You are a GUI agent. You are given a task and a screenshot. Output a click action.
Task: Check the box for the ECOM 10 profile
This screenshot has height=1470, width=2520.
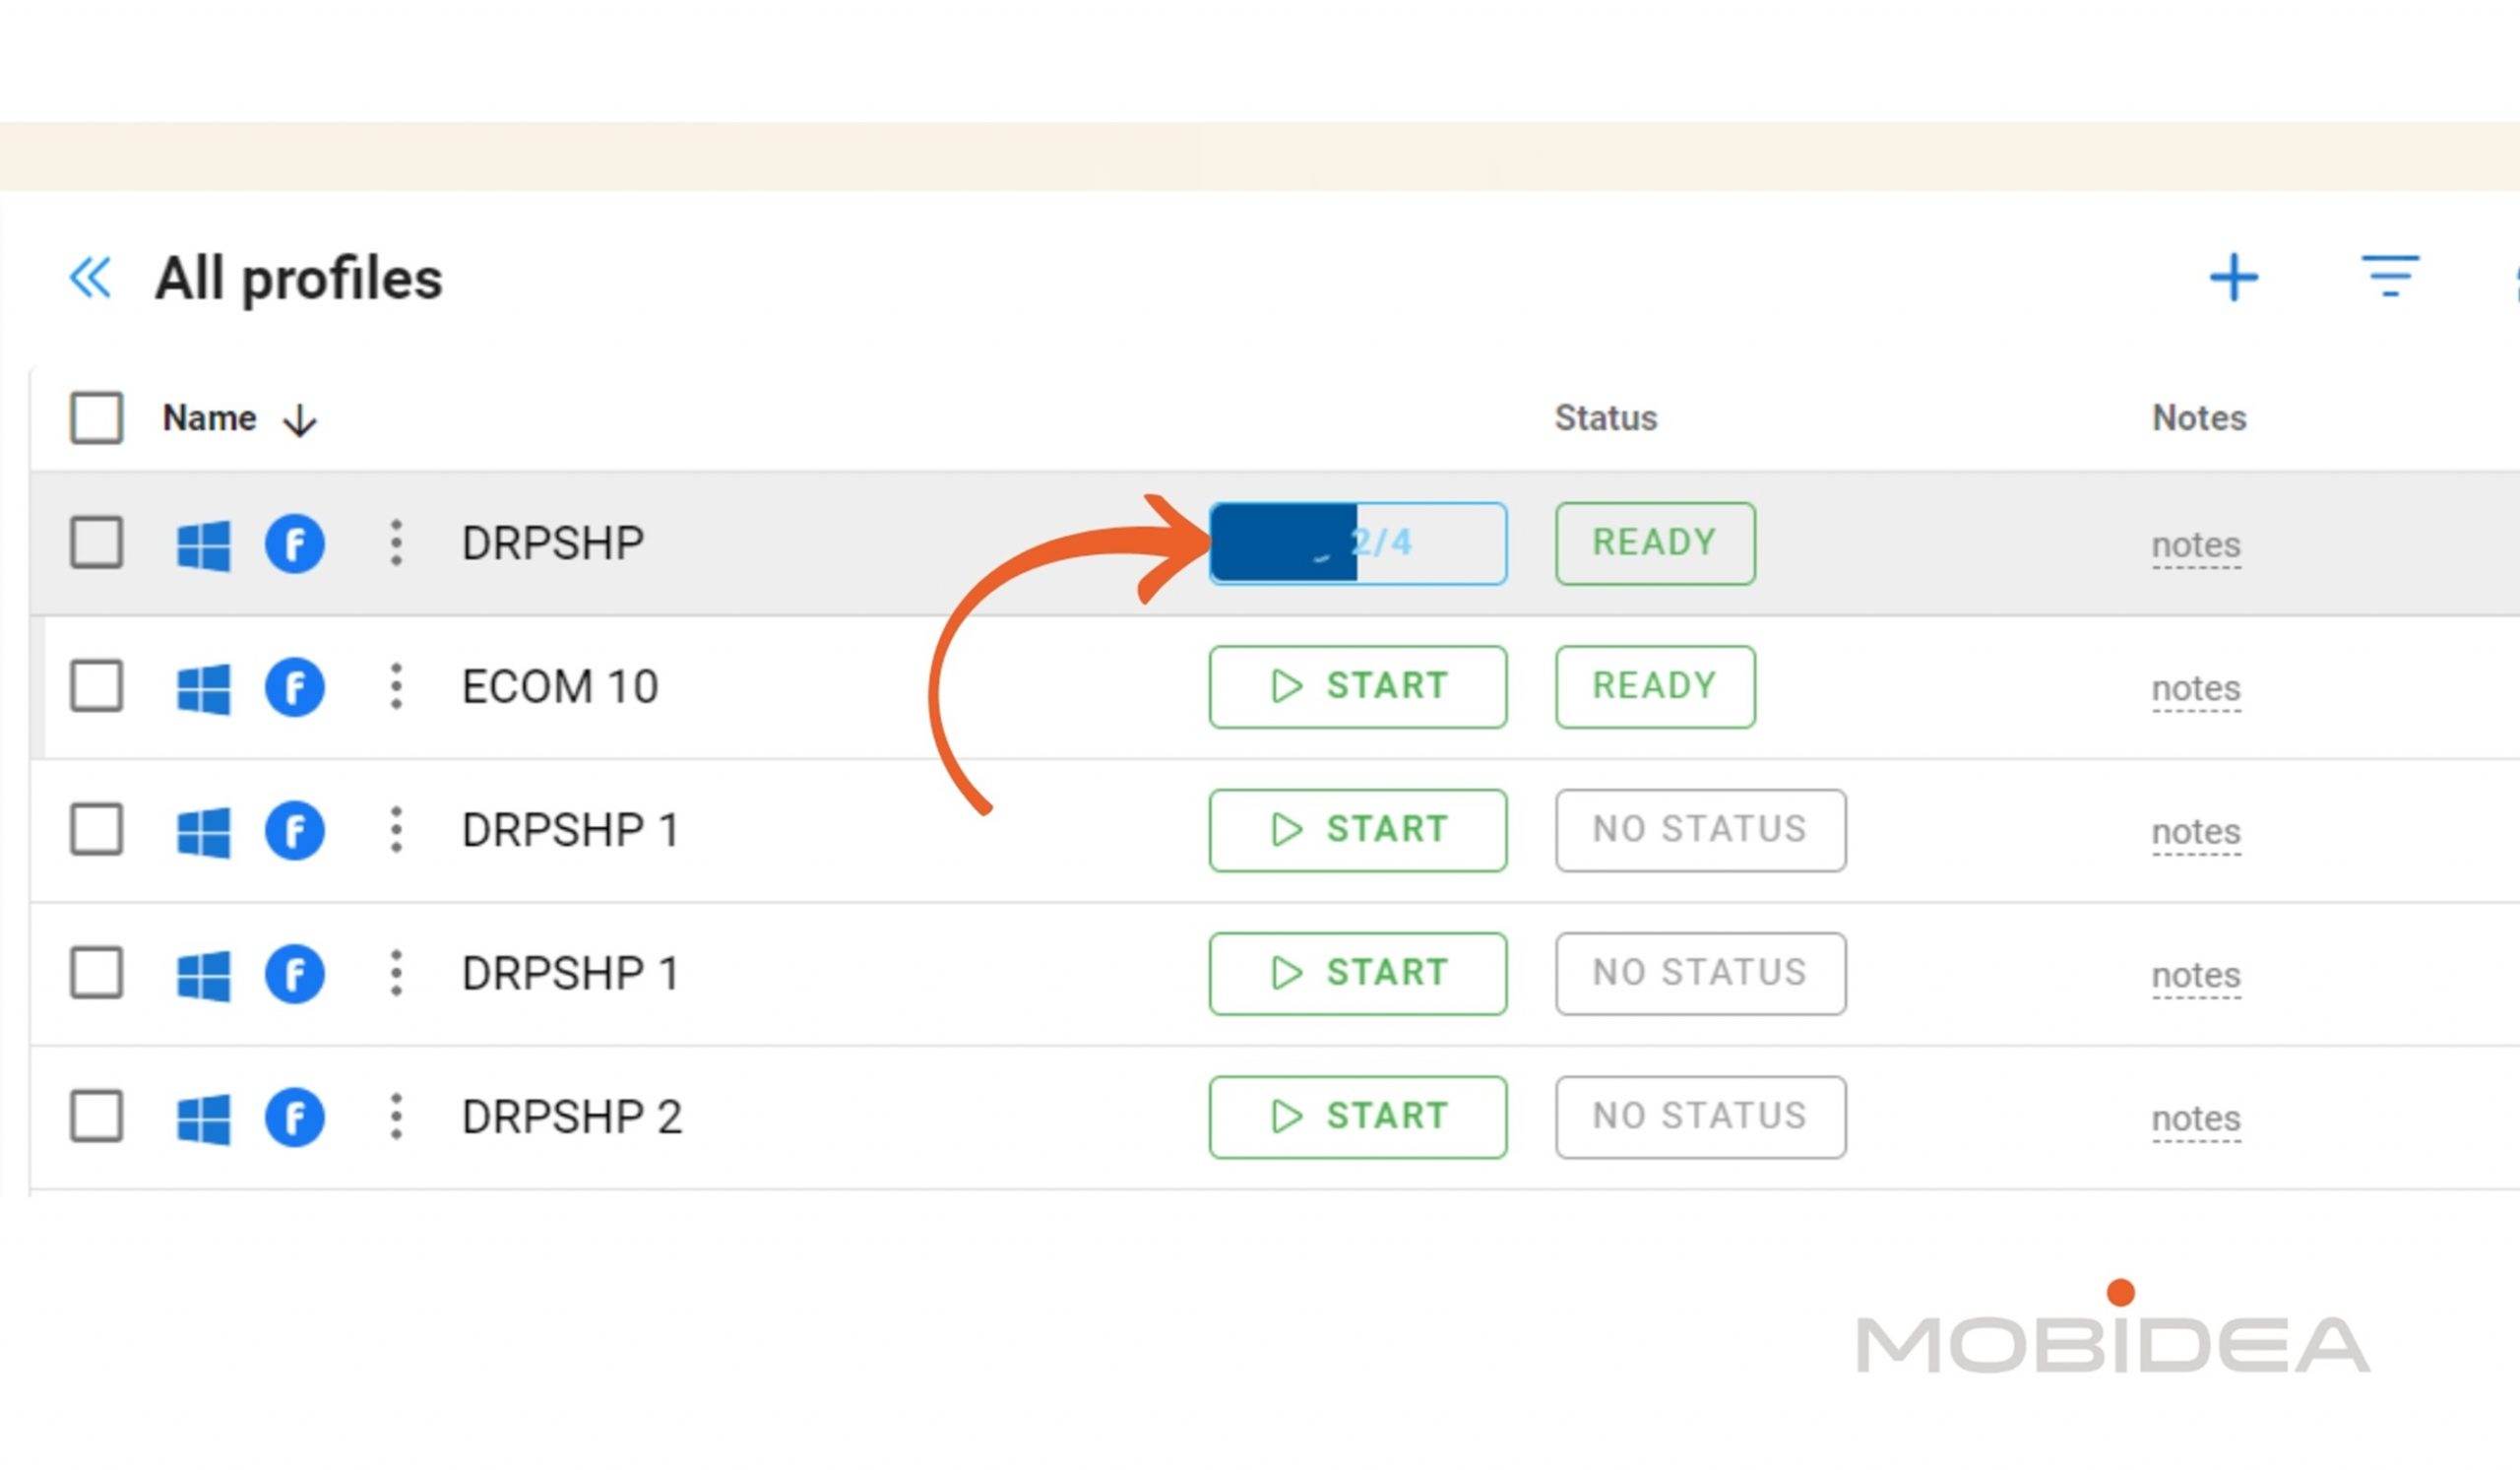(97, 686)
